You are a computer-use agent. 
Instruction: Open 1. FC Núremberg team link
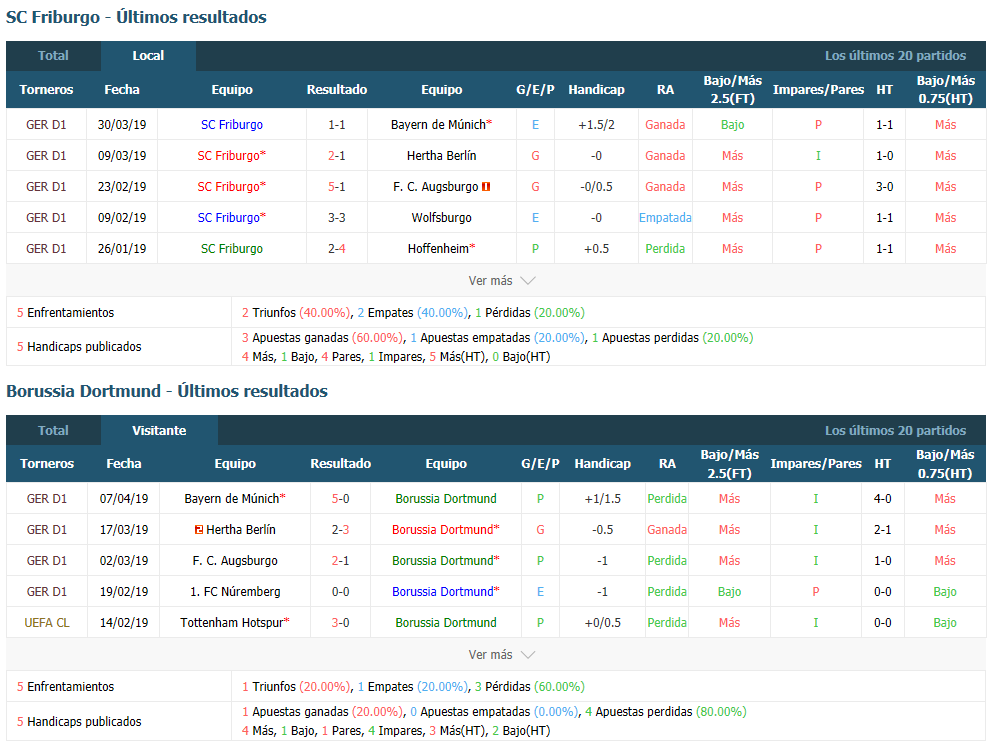tap(235, 592)
